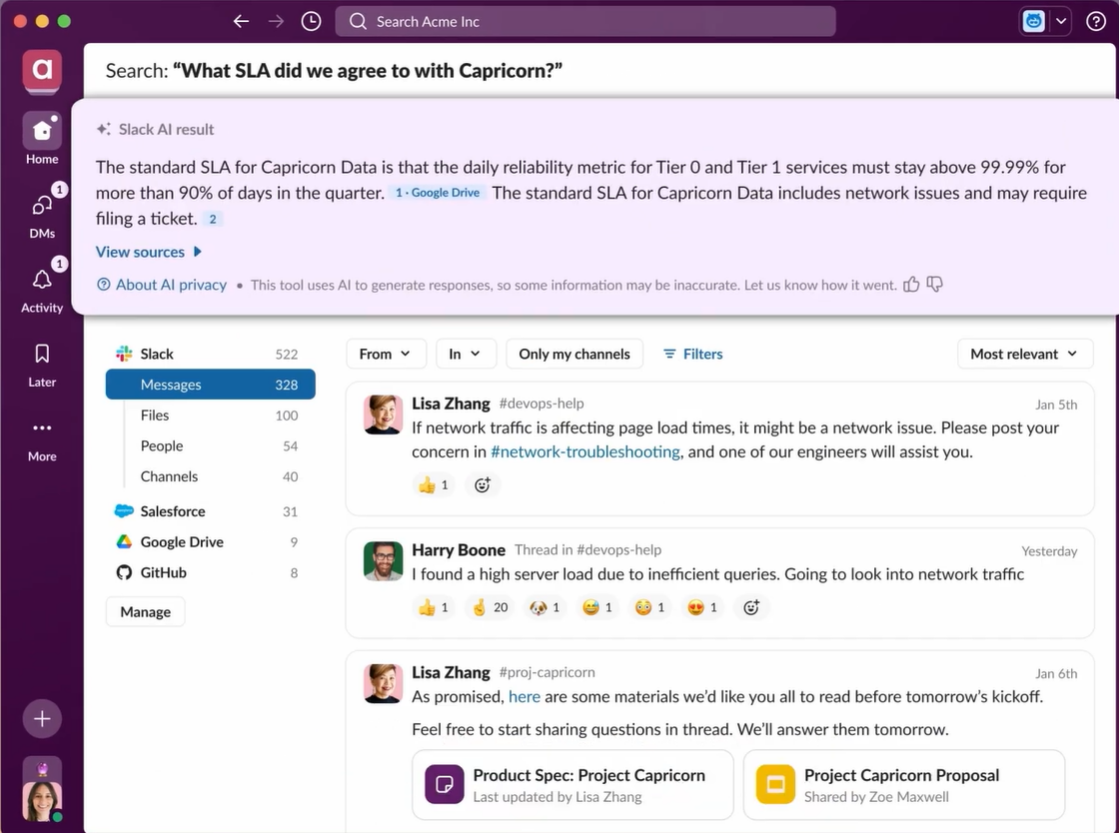The width and height of the screenshot is (1119, 833).
Task: Select the Channels results tab
Action: pos(210,477)
